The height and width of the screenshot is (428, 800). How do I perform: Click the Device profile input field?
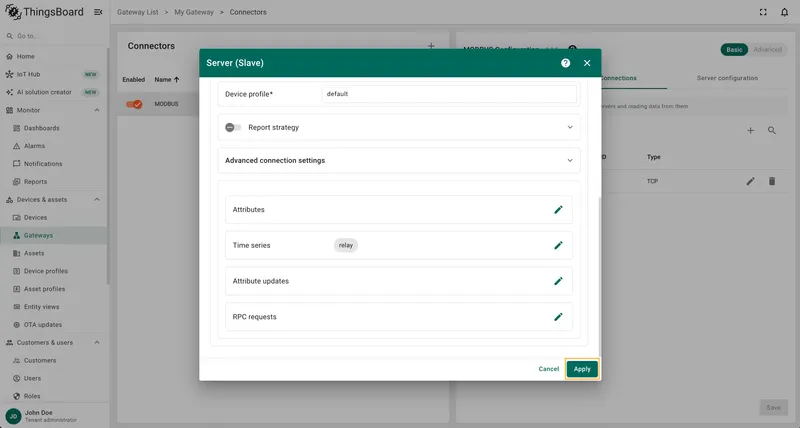click(x=449, y=94)
